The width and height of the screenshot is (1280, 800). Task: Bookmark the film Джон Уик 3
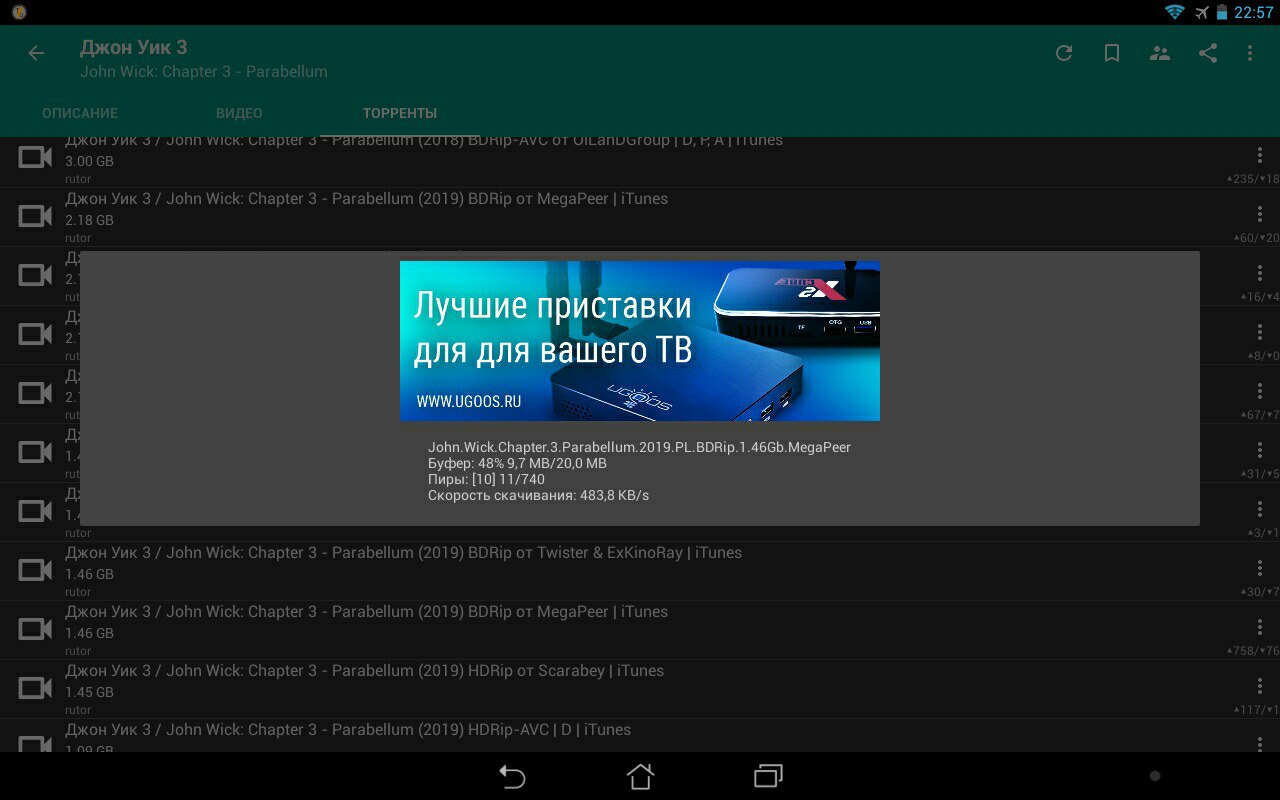(1112, 53)
